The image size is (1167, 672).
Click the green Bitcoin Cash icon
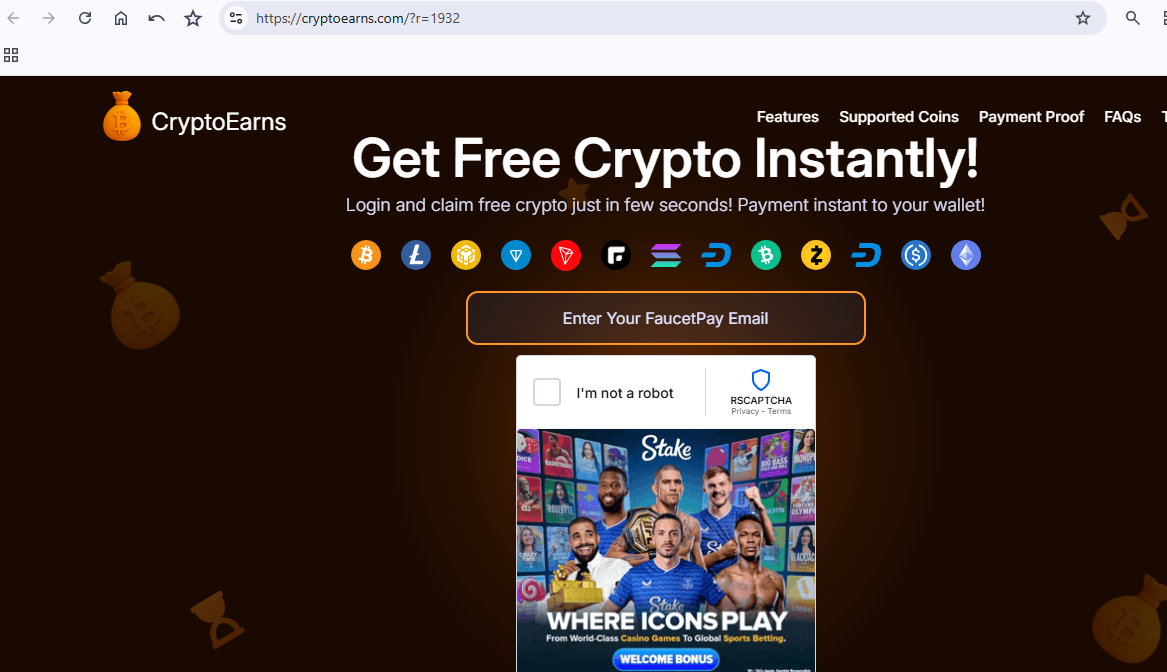click(766, 255)
